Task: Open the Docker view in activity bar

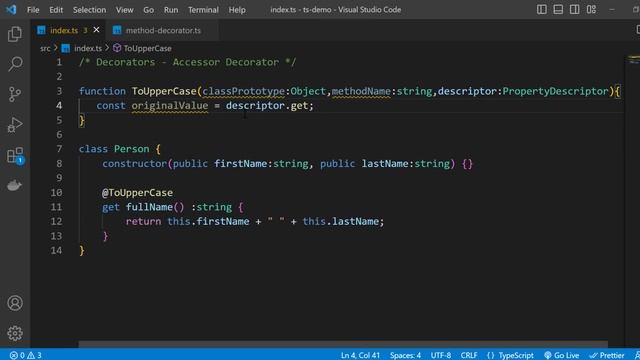Action: [15, 186]
